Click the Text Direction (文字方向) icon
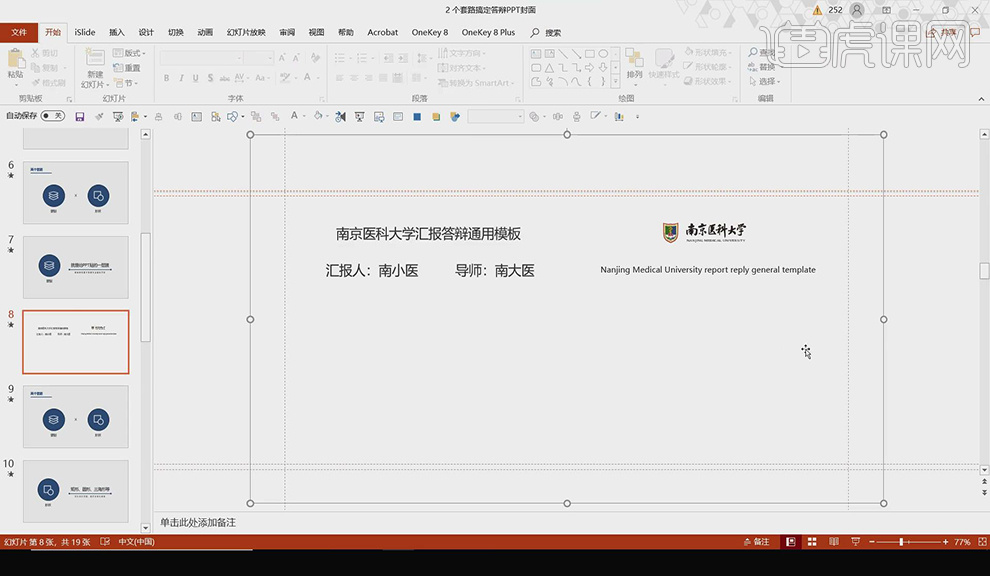The image size is (990, 576). 443,53
